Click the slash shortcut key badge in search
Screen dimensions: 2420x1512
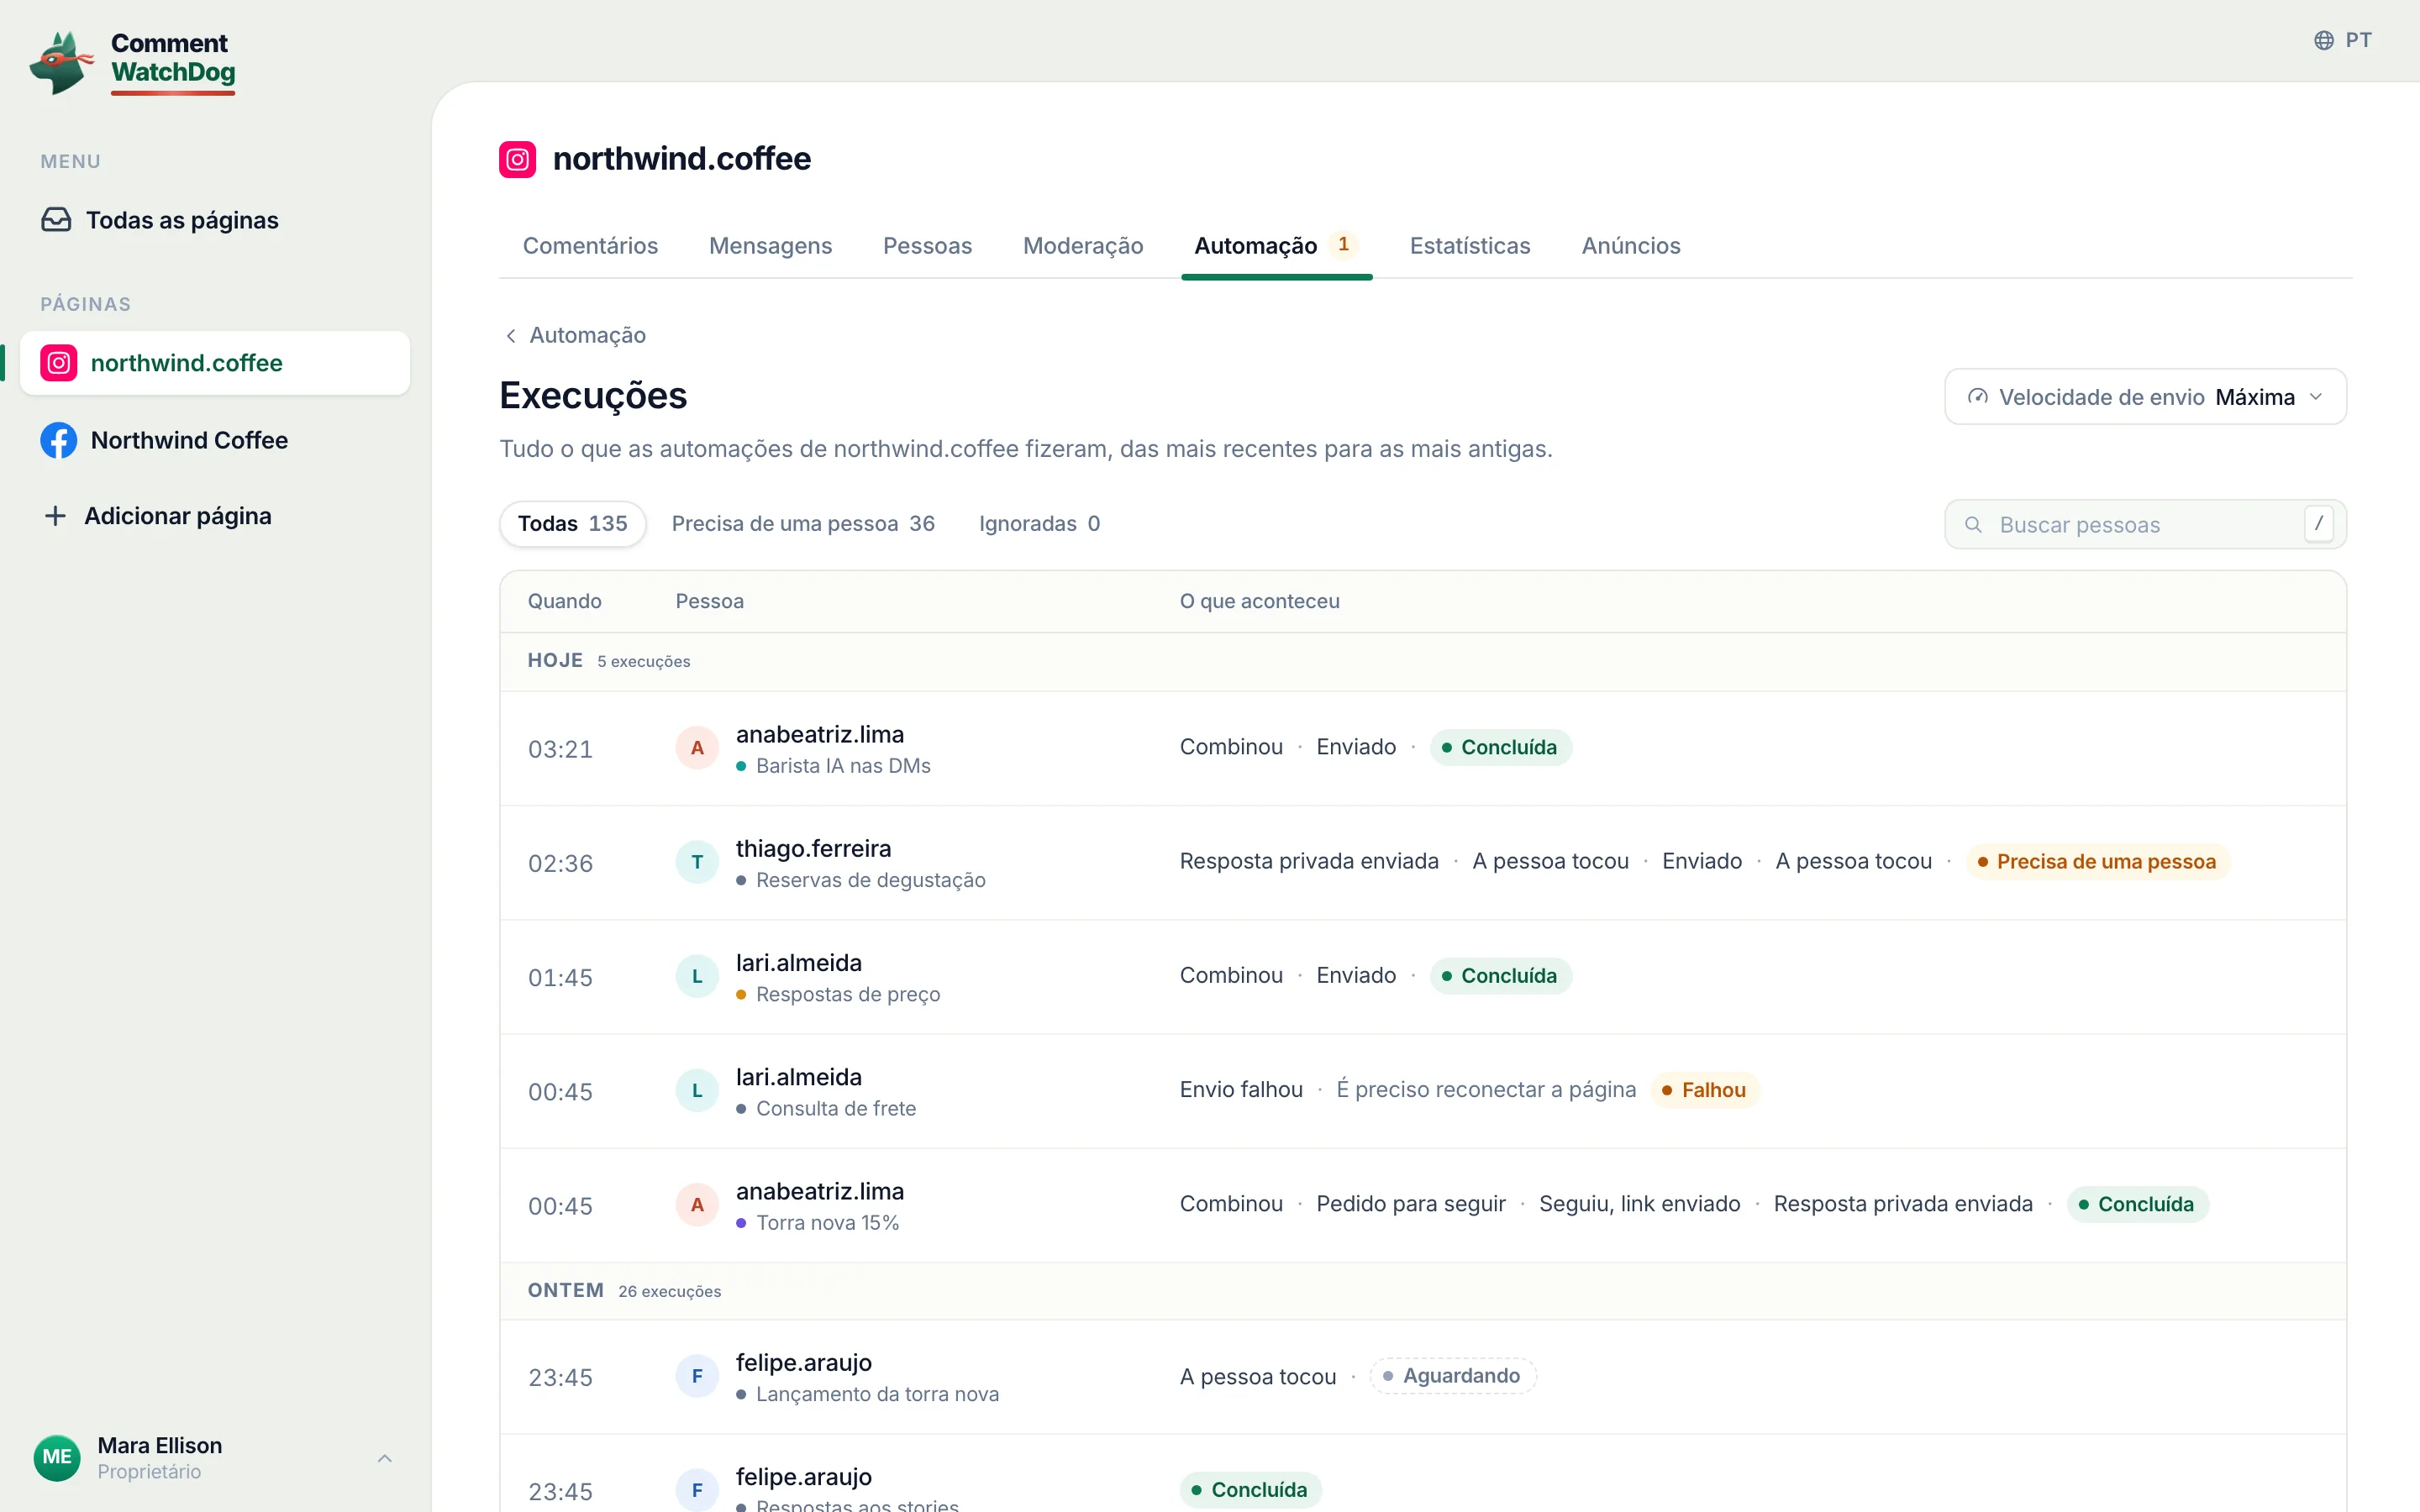2318,524
